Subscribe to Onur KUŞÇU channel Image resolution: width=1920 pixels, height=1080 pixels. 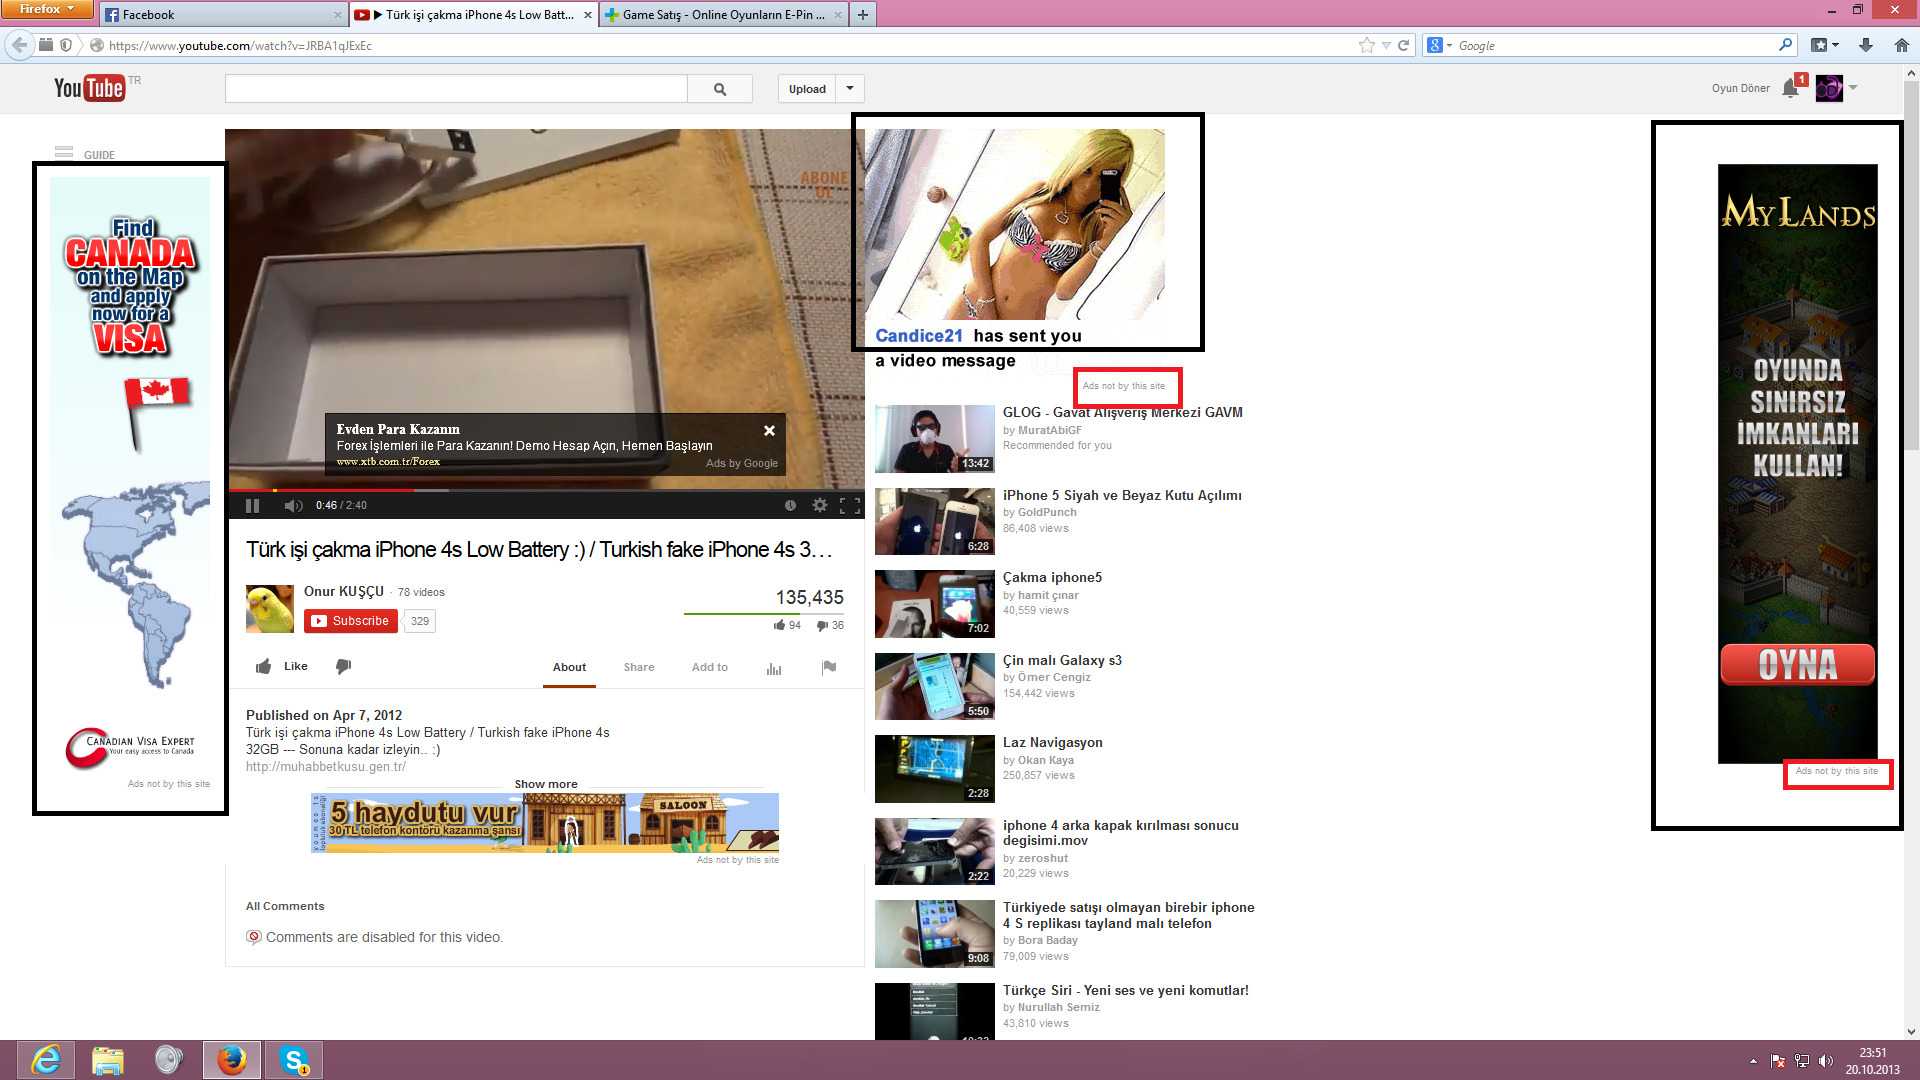coord(351,621)
